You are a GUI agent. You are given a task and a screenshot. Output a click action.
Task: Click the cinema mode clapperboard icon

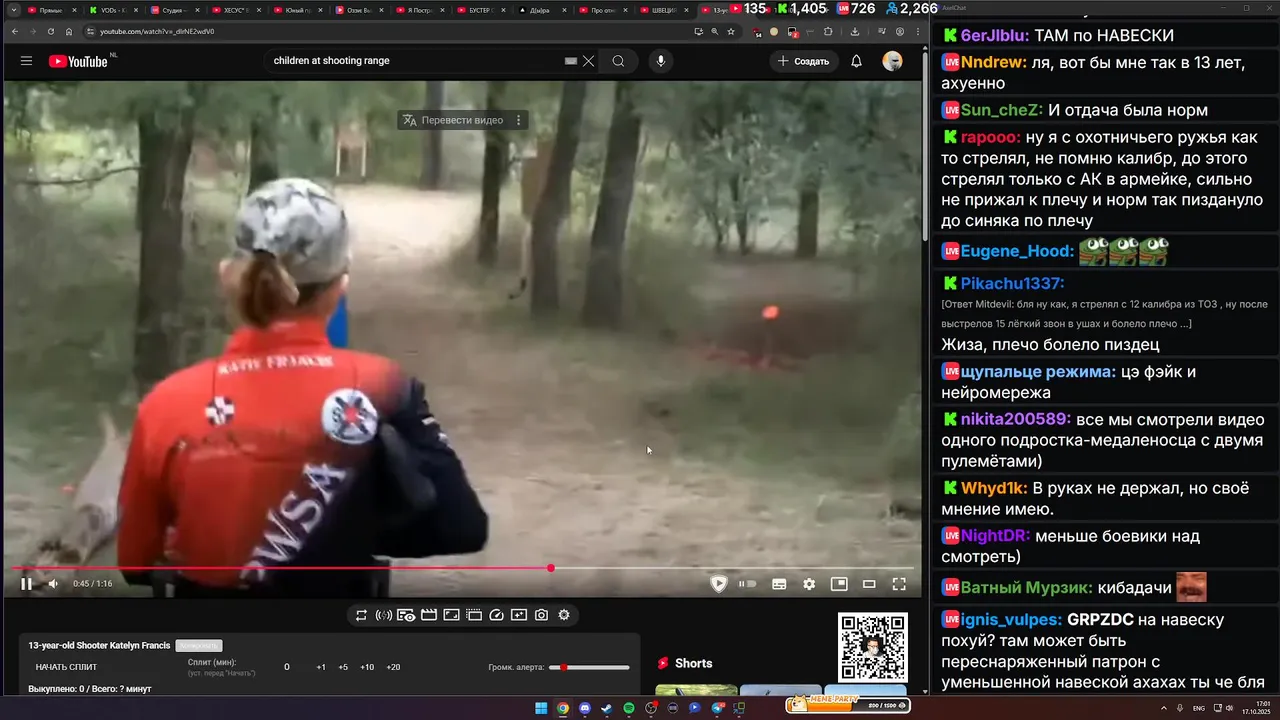[x=428, y=615]
